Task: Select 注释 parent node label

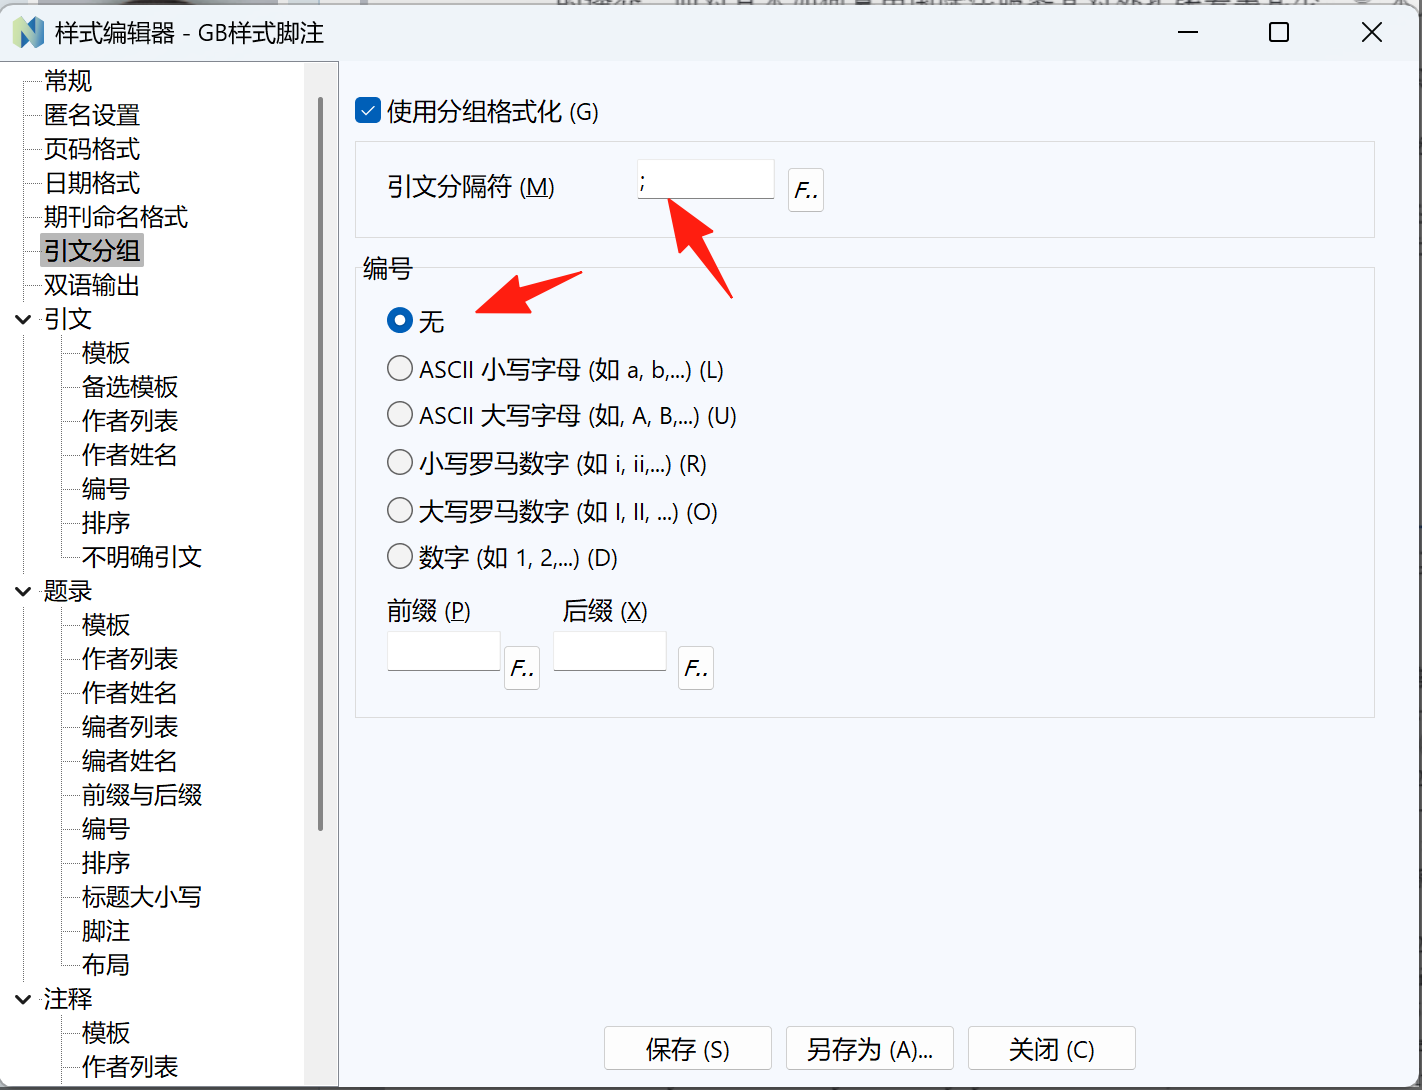Action: (68, 999)
